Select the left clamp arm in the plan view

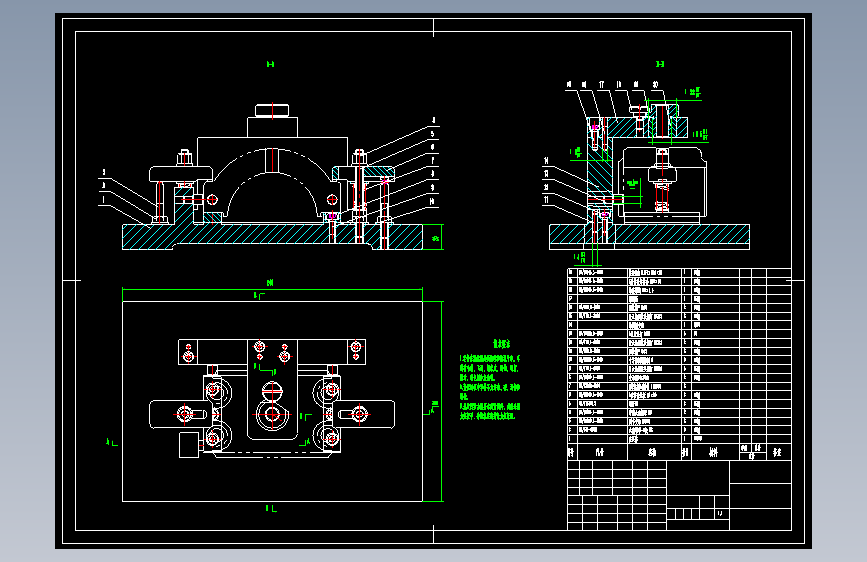tap(179, 414)
